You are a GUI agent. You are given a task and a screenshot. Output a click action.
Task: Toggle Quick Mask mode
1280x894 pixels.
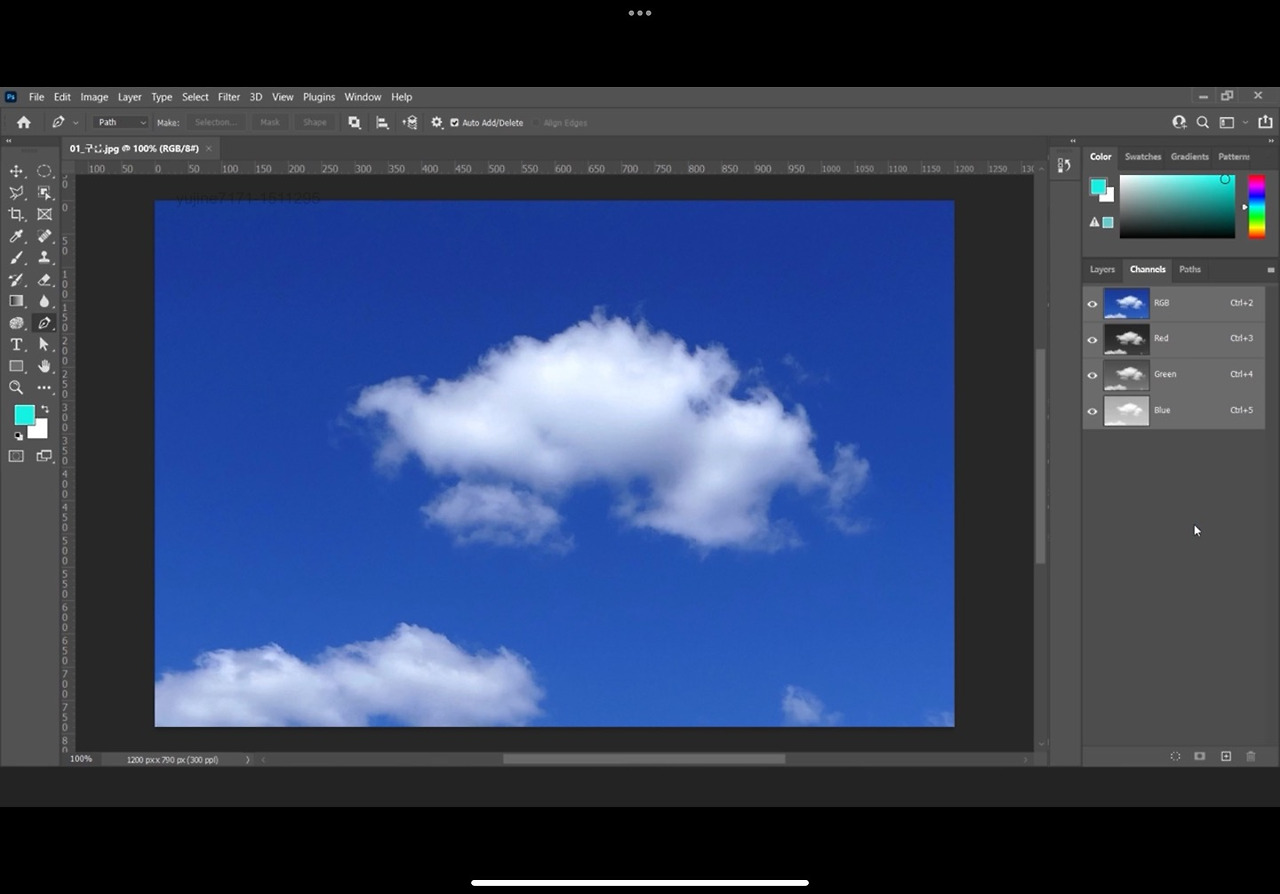(x=16, y=456)
